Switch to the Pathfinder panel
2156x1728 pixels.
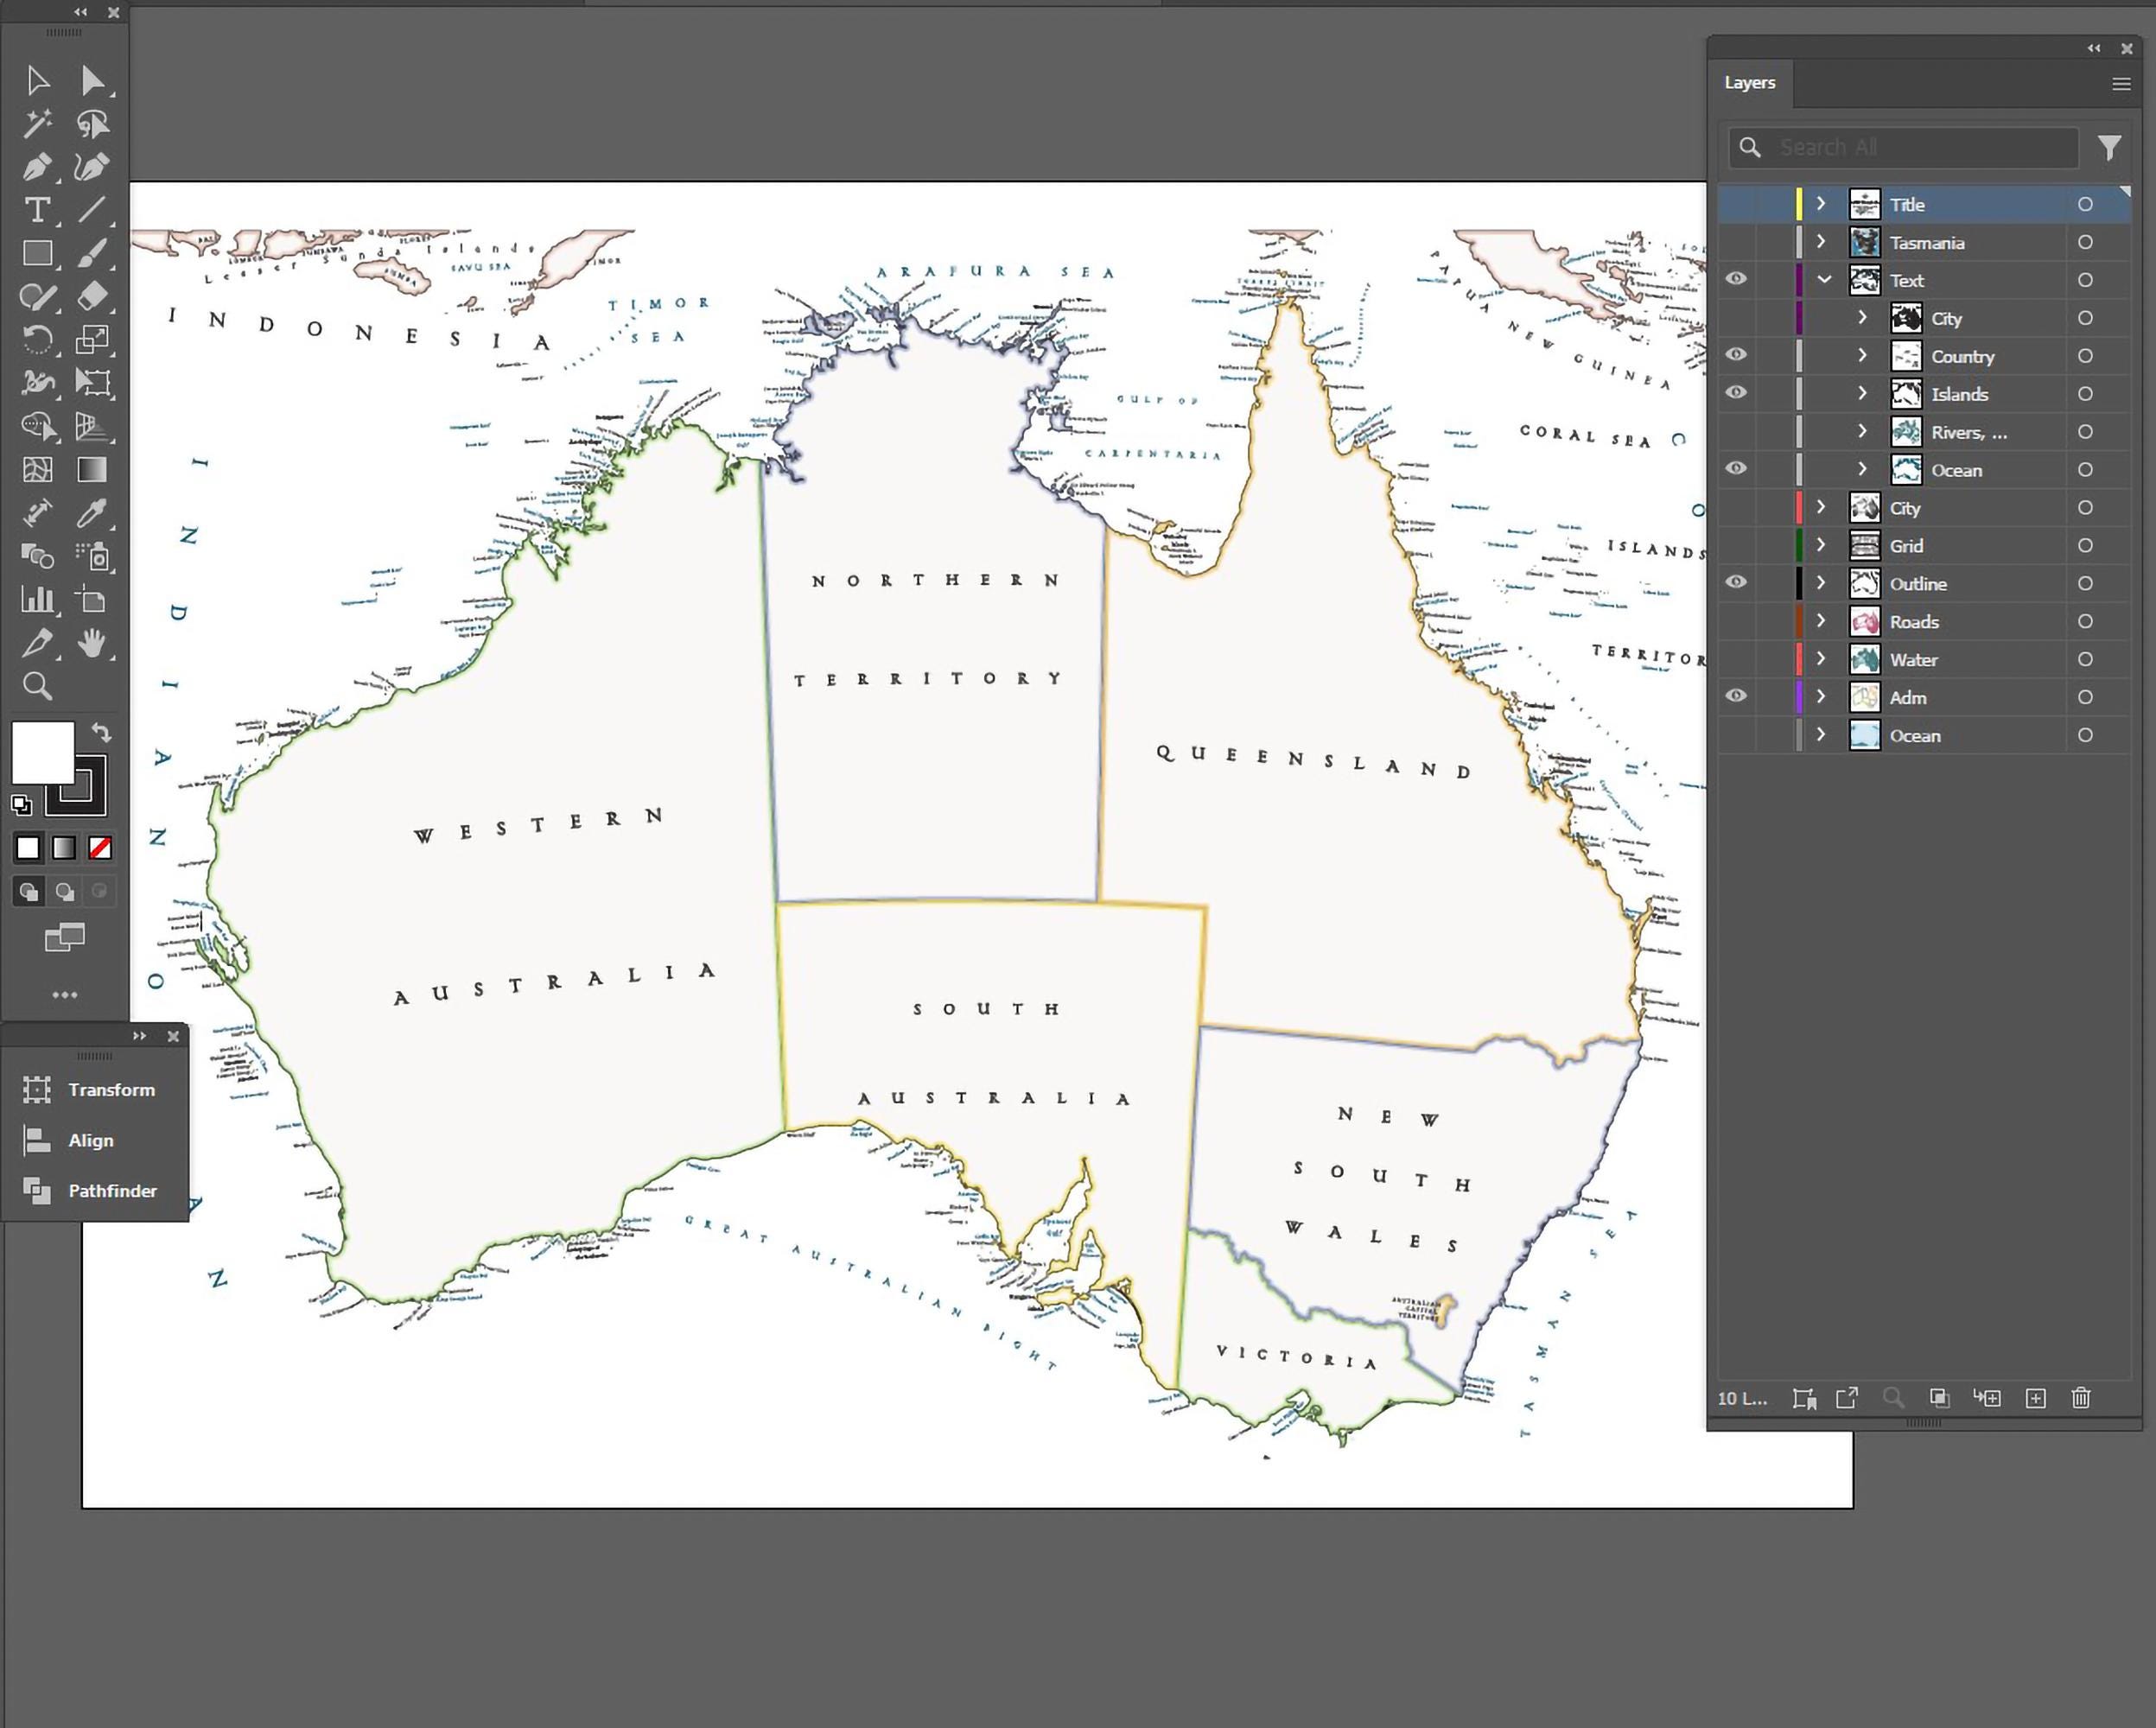[112, 1190]
